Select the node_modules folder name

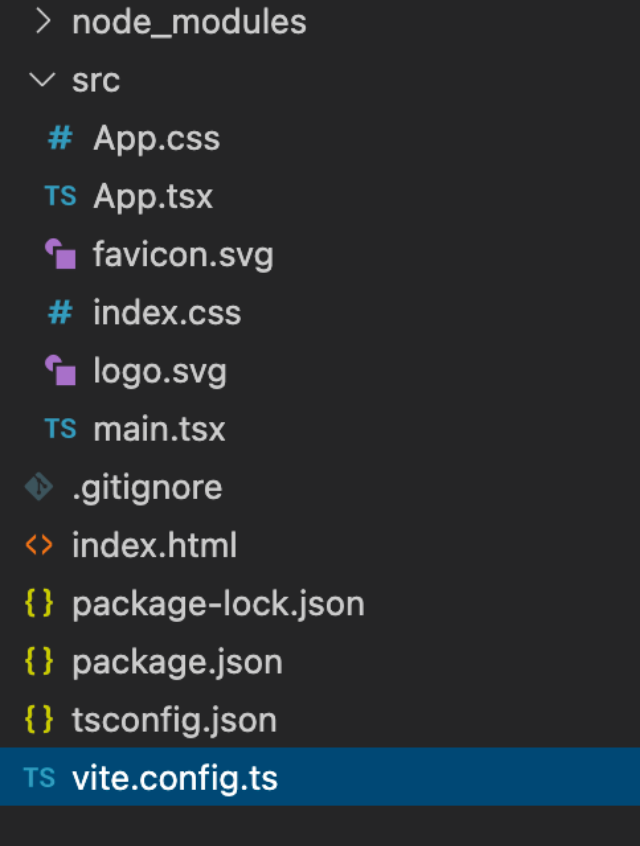189,22
